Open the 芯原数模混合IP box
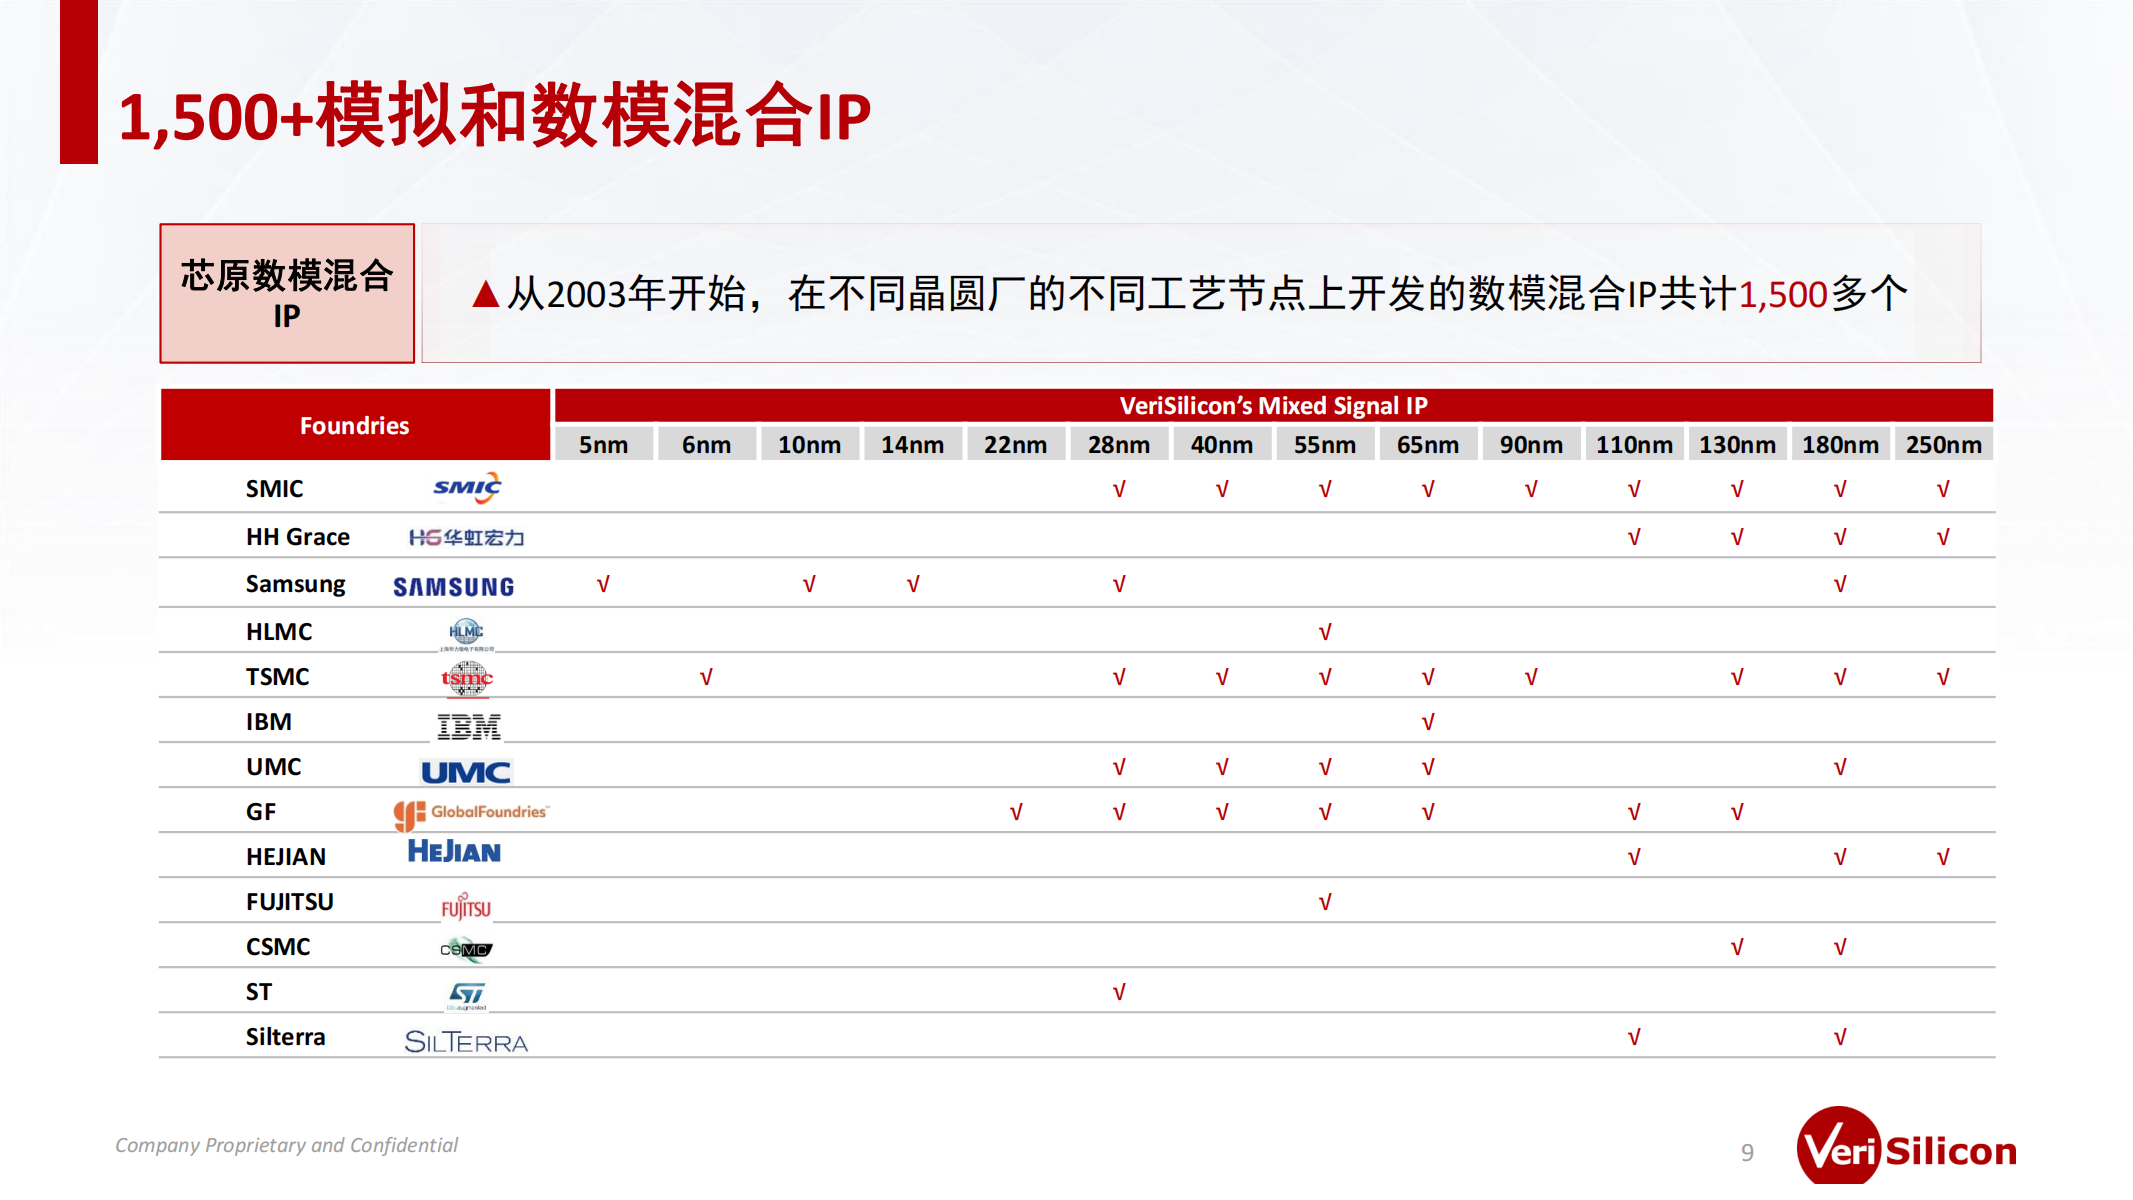This screenshot has width=2133, height=1200. (286, 292)
